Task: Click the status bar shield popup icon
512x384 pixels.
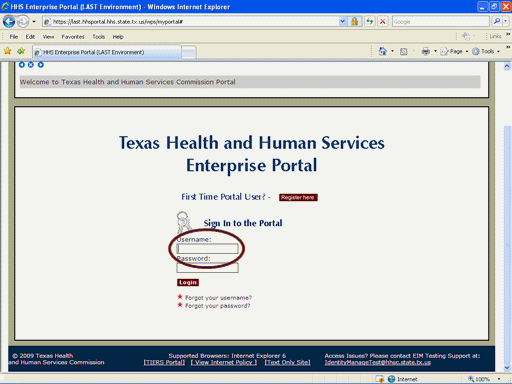Action: (x=379, y=379)
